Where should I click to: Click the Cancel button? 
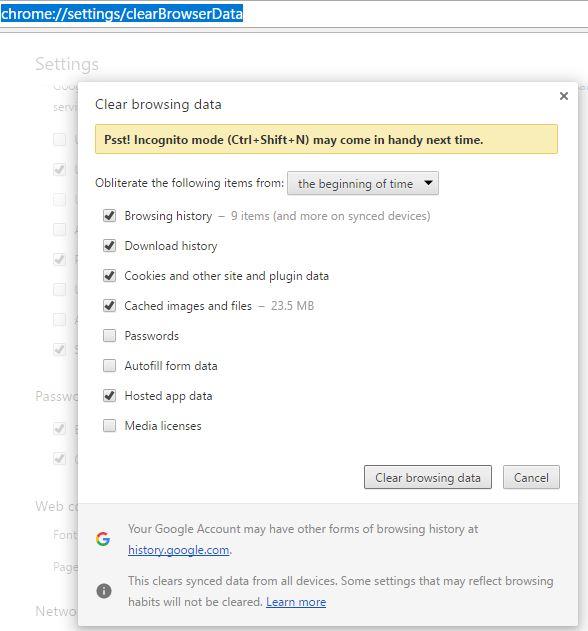(531, 477)
